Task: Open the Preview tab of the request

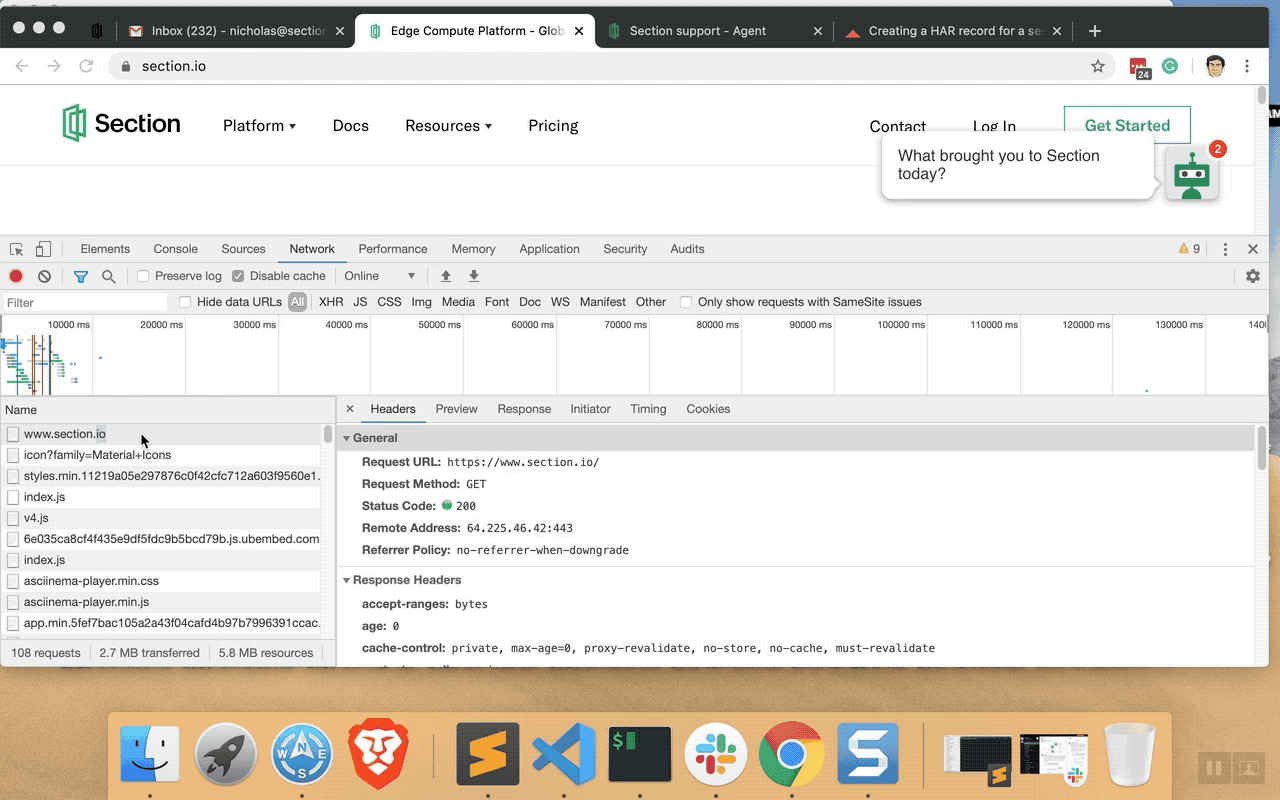Action: click(x=456, y=409)
